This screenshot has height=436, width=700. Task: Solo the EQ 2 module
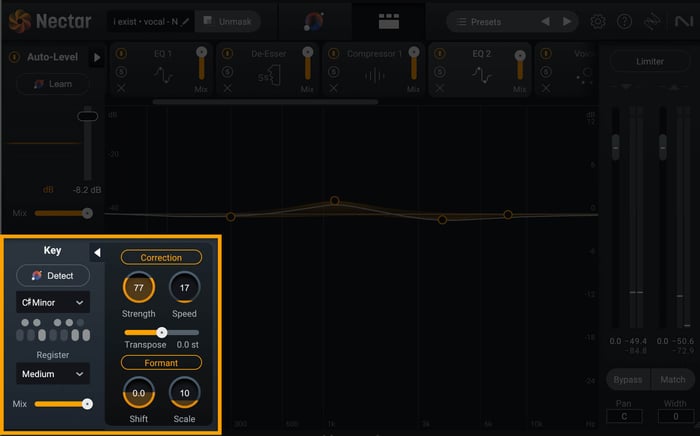click(440, 71)
